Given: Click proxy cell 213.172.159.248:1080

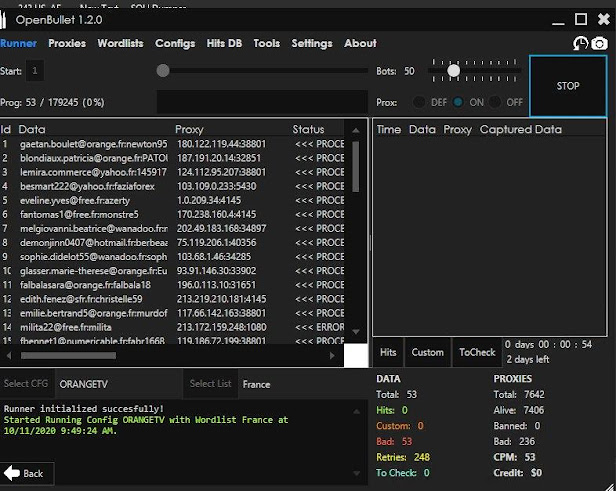Looking at the screenshot, I should (222, 328).
